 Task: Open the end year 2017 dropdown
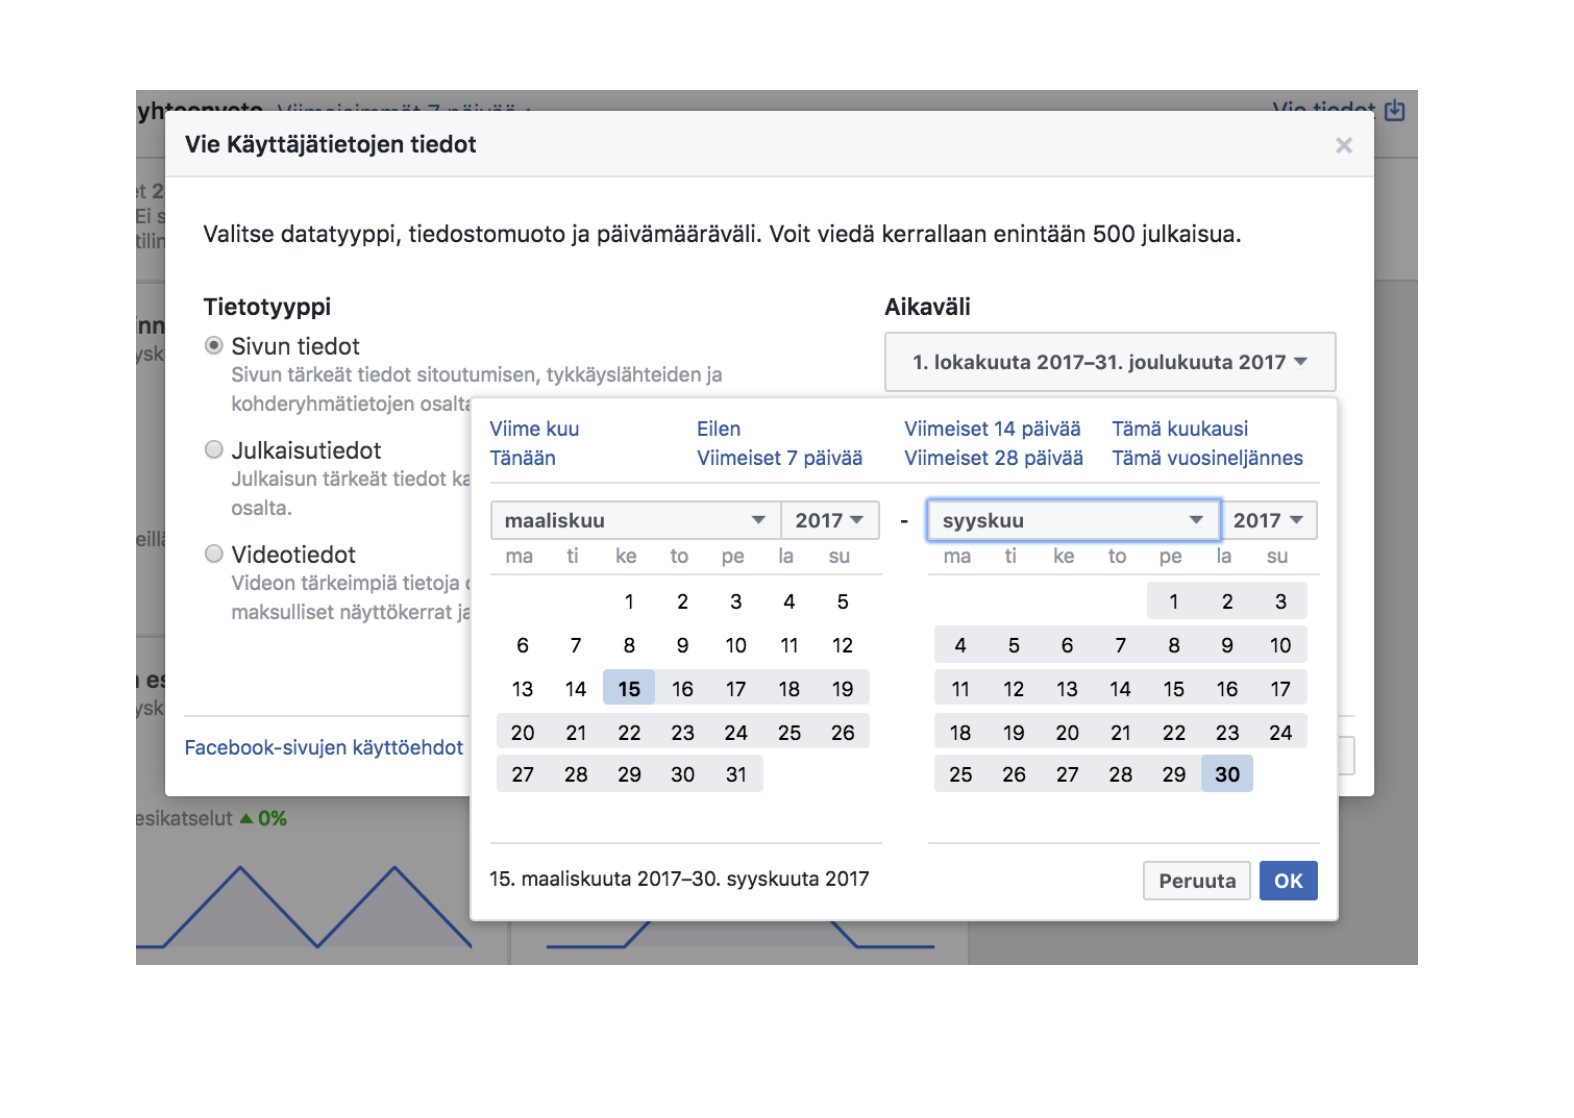pyautogui.click(x=1268, y=520)
